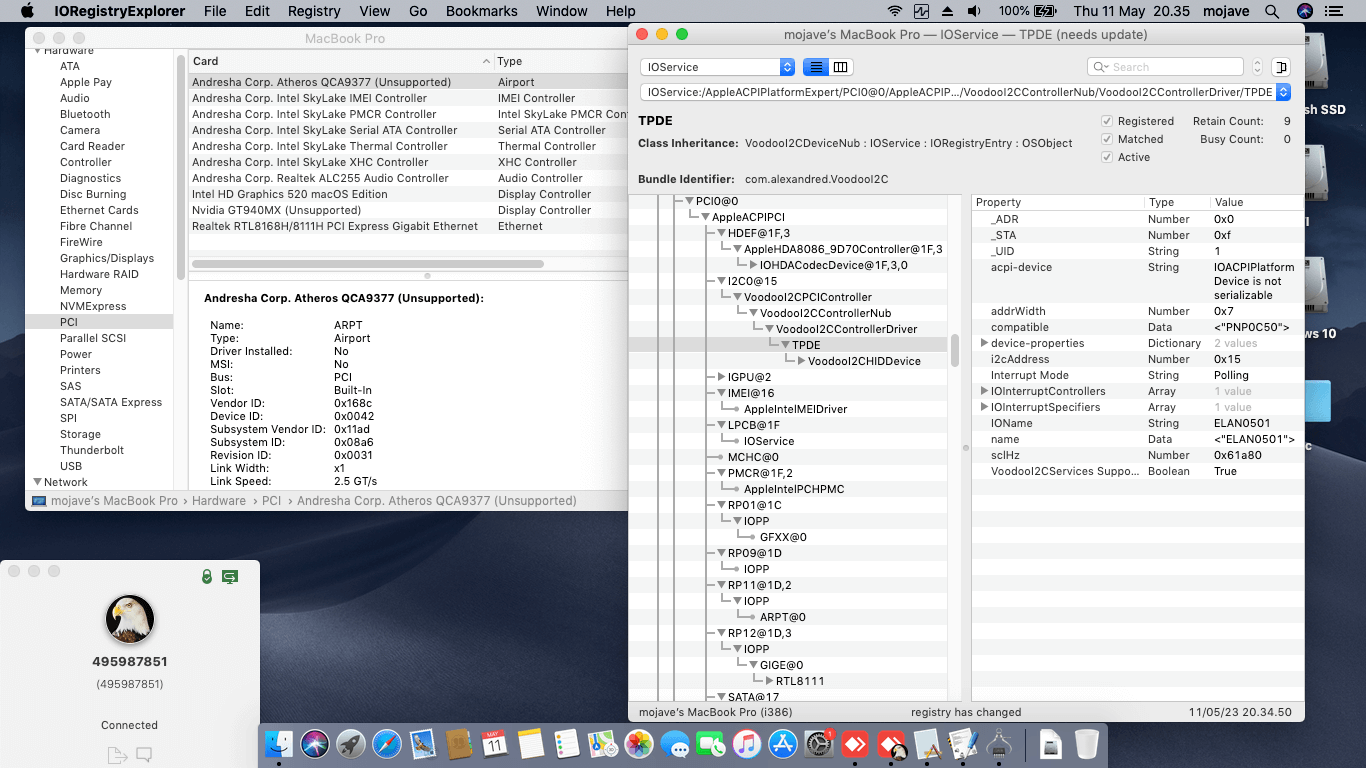Expand the IOInterruptControllers property
1366x768 pixels.
click(985, 391)
